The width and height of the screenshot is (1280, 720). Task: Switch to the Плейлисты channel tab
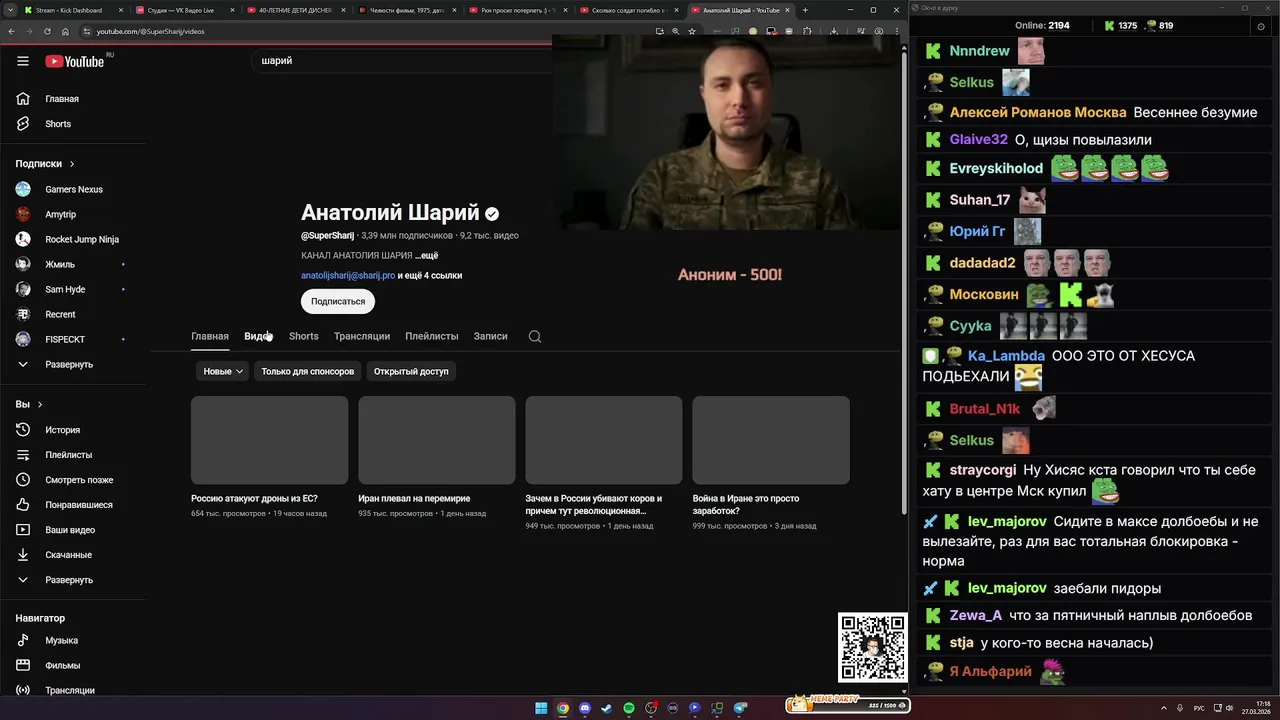pos(432,336)
